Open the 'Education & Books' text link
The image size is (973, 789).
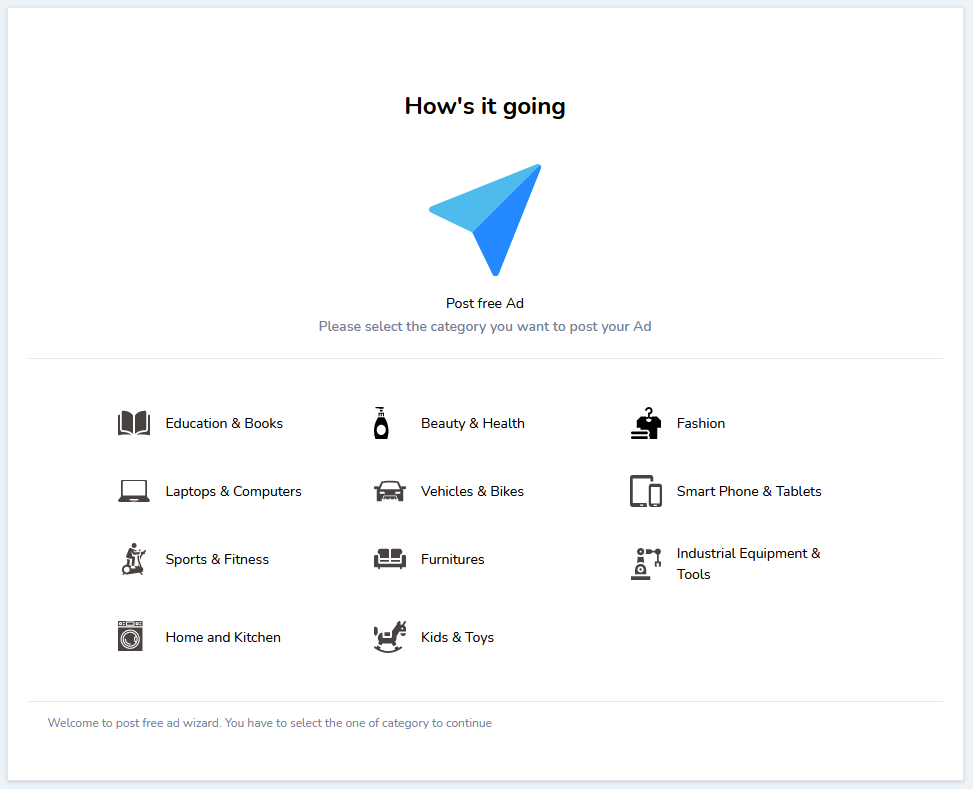[x=224, y=423]
